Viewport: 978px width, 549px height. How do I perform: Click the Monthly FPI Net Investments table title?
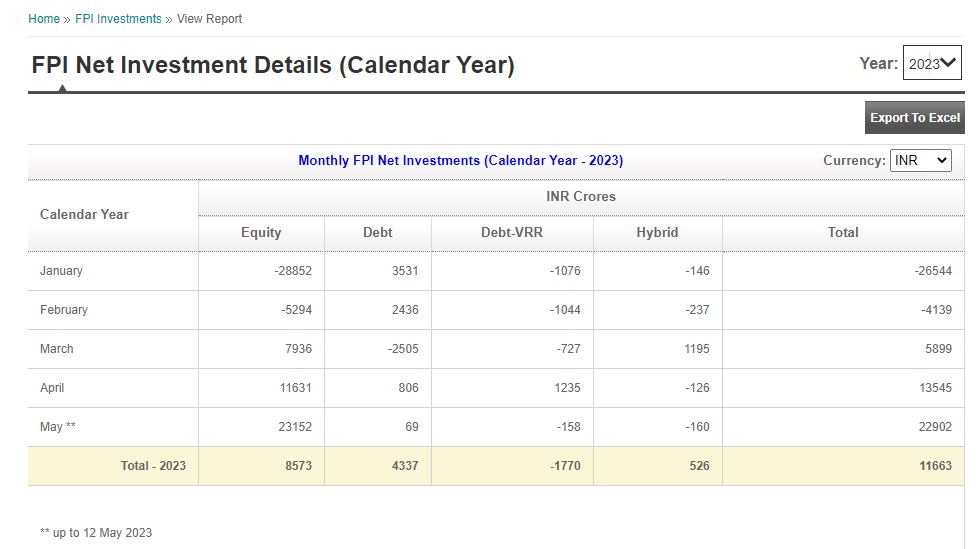(460, 160)
